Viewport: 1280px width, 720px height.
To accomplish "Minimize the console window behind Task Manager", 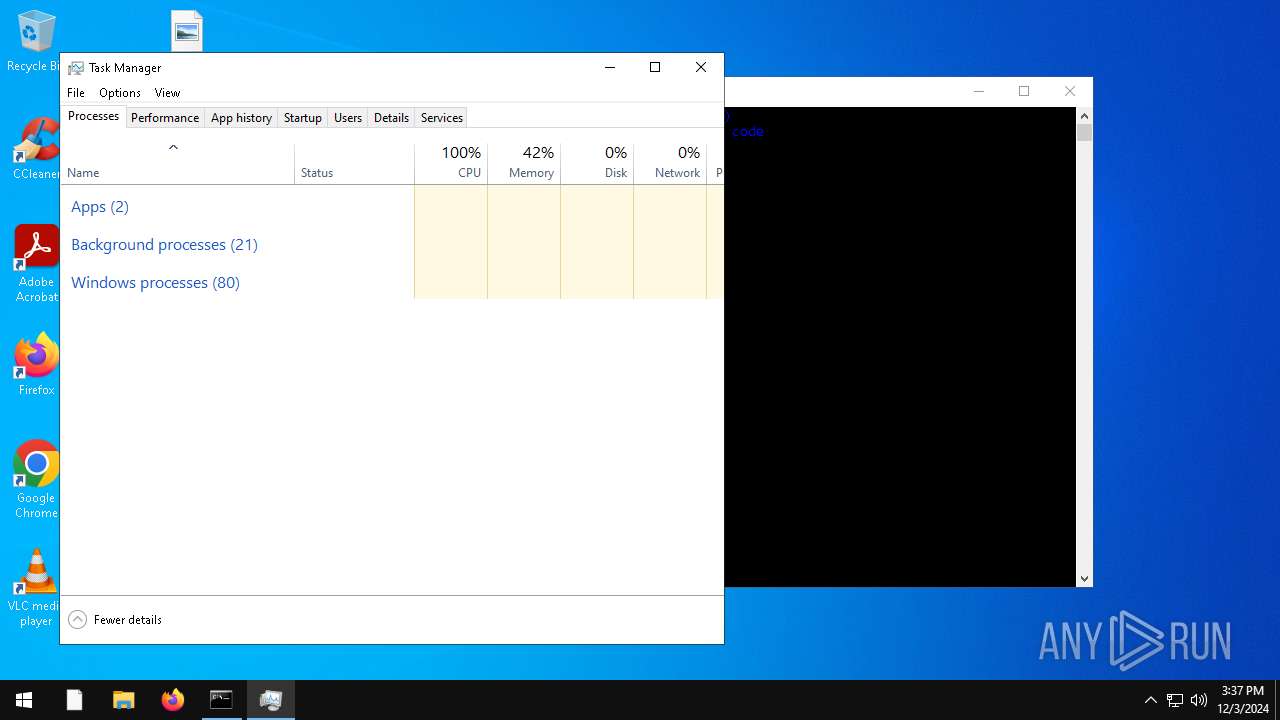I will coord(979,91).
